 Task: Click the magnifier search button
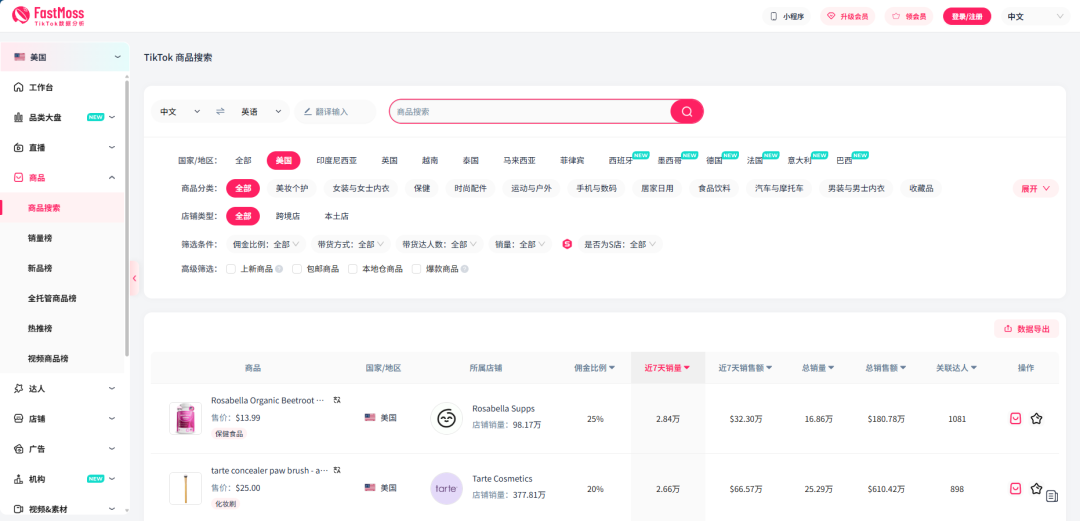point(686,111)
